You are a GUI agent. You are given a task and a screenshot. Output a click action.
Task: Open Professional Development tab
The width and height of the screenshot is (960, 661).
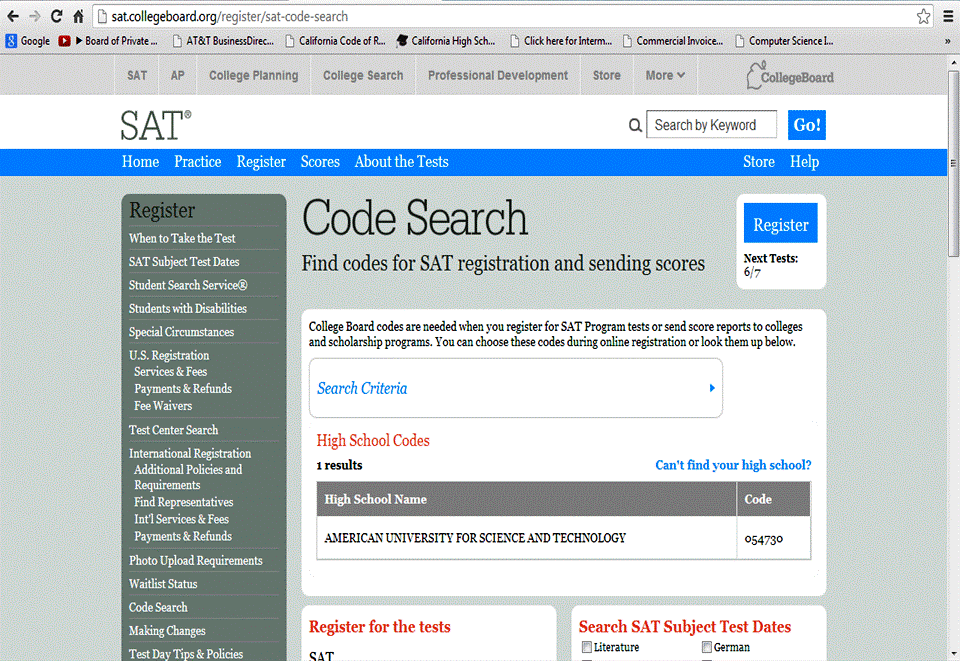(x=498, y=75)
